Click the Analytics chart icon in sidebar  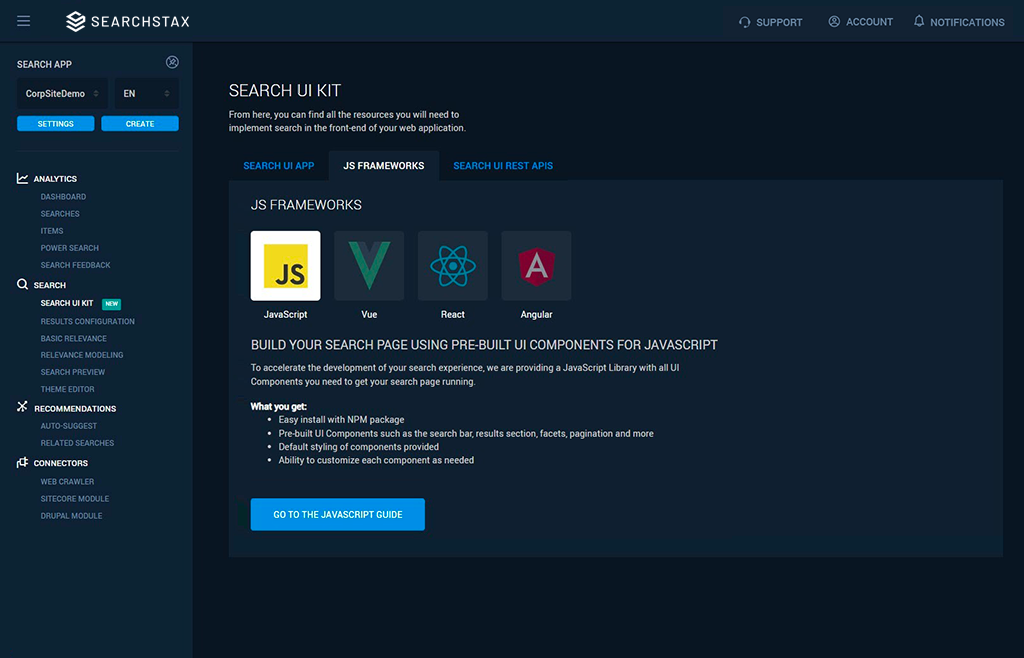click(x=21, y=178)
